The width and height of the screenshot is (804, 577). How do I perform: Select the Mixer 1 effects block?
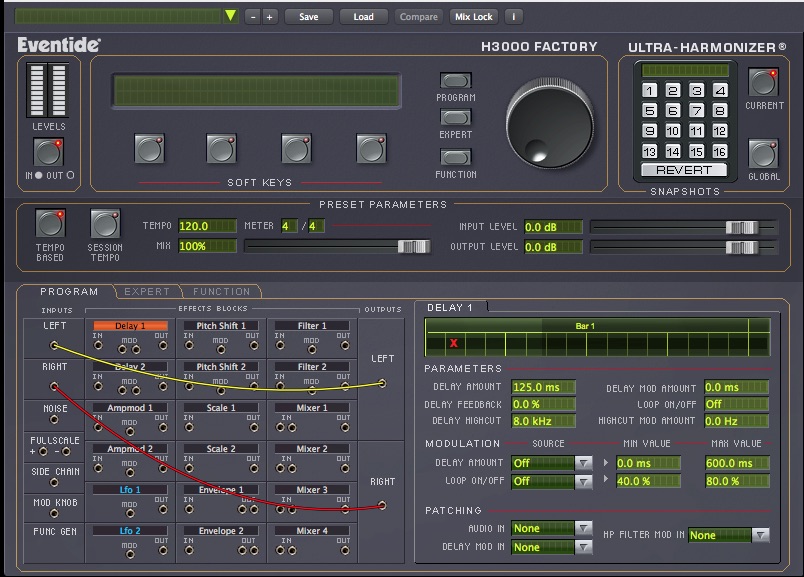(312, 408)
